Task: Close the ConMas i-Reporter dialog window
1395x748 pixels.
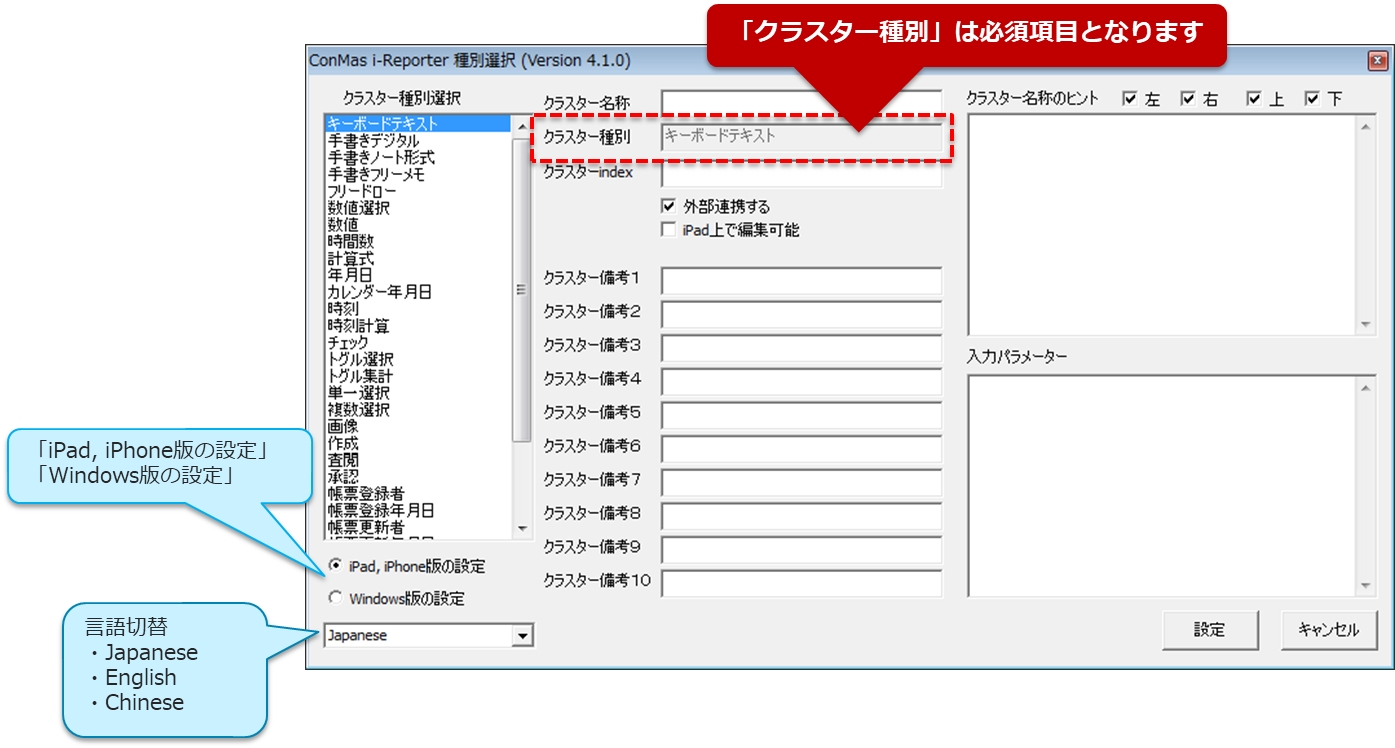Action: point(1377,61)
